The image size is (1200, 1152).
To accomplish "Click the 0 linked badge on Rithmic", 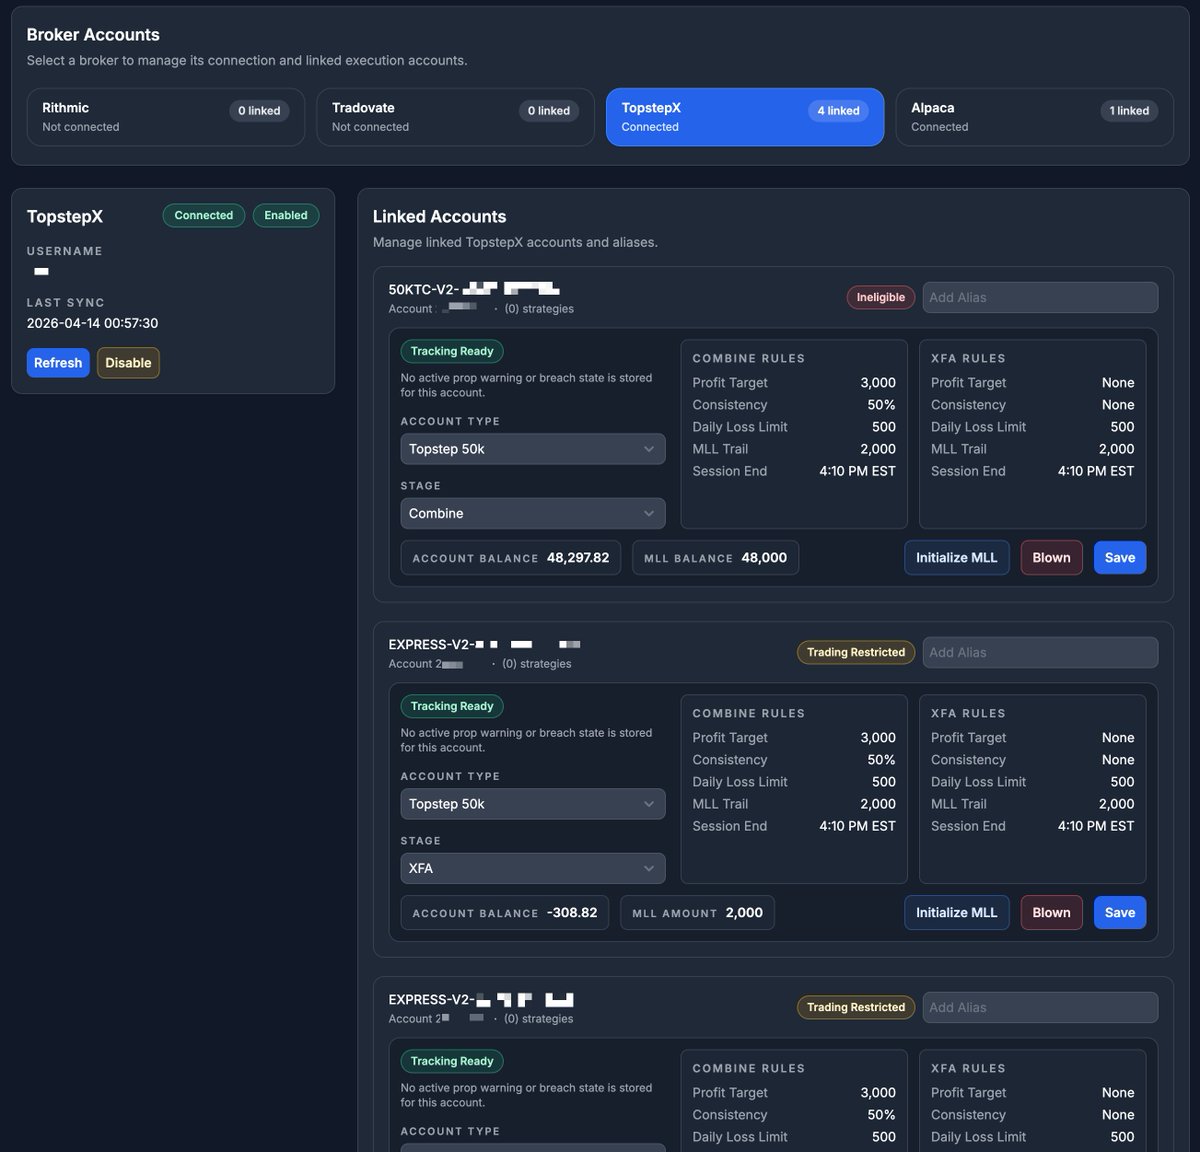I will 259,111.
